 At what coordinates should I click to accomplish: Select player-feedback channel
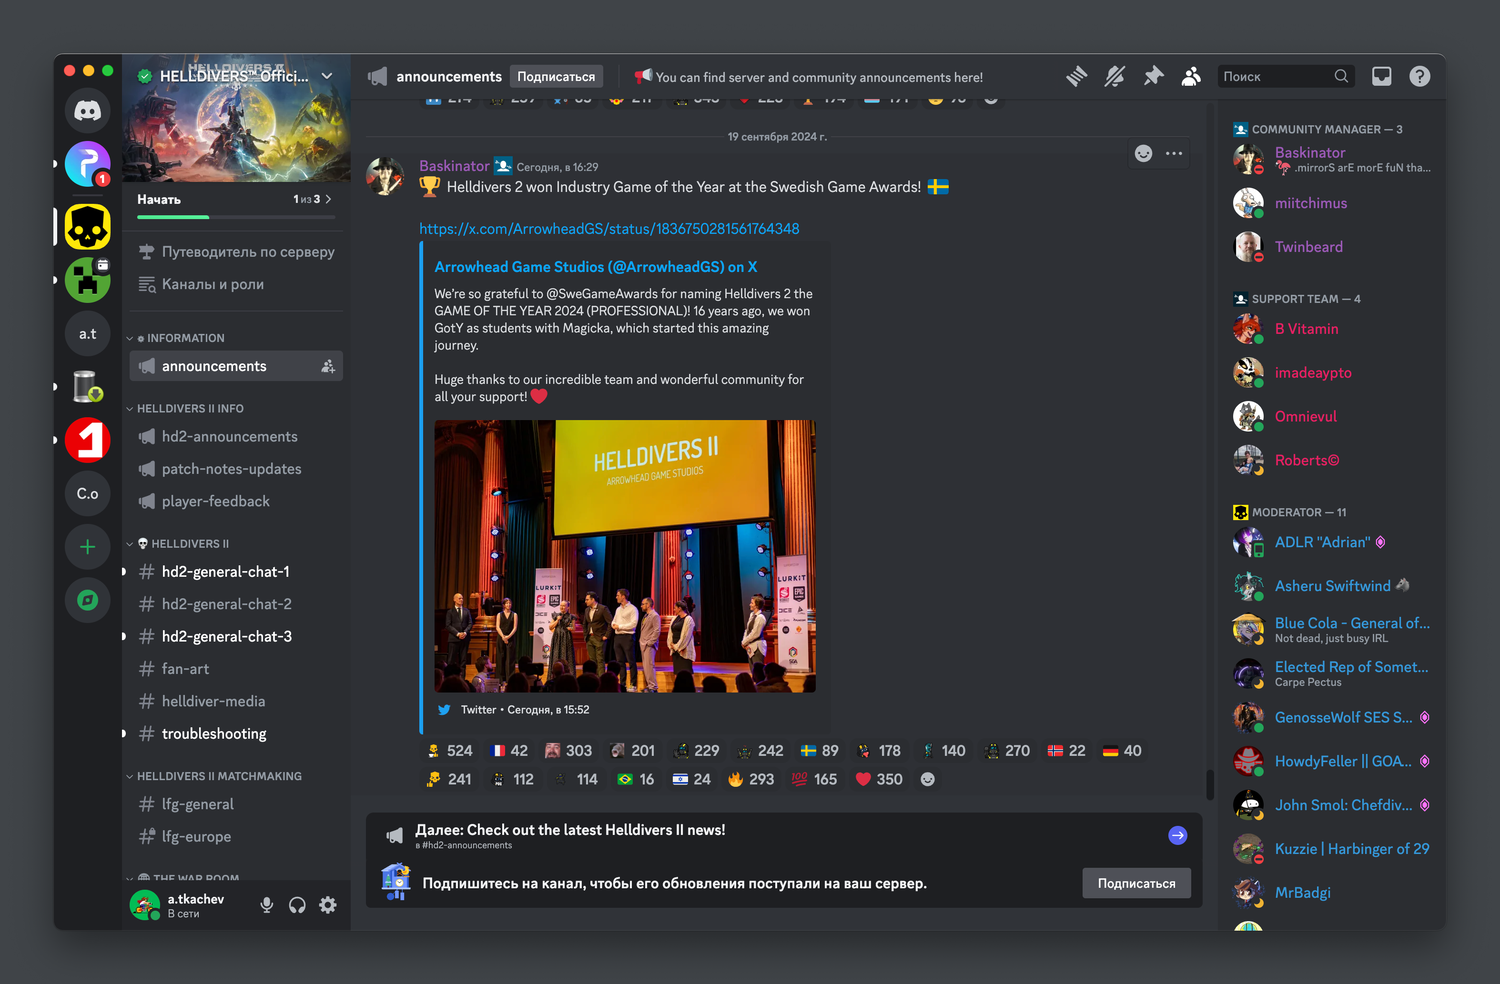(236, 501)
